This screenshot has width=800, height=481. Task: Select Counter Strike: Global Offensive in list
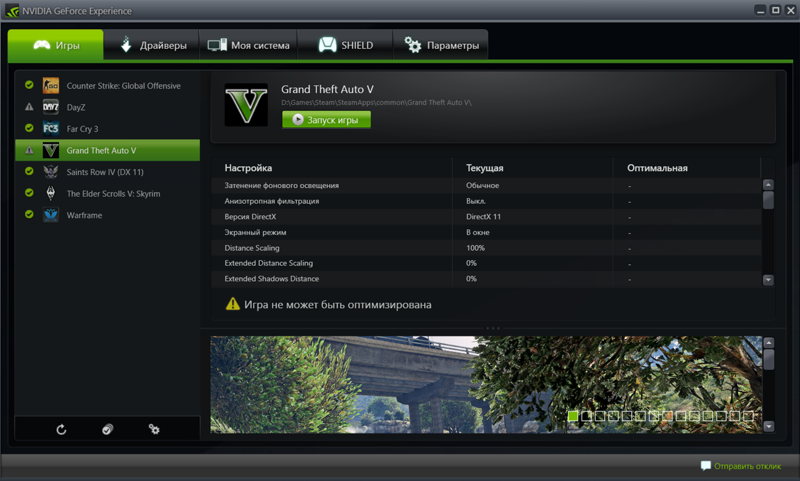[x=107, y=86]
